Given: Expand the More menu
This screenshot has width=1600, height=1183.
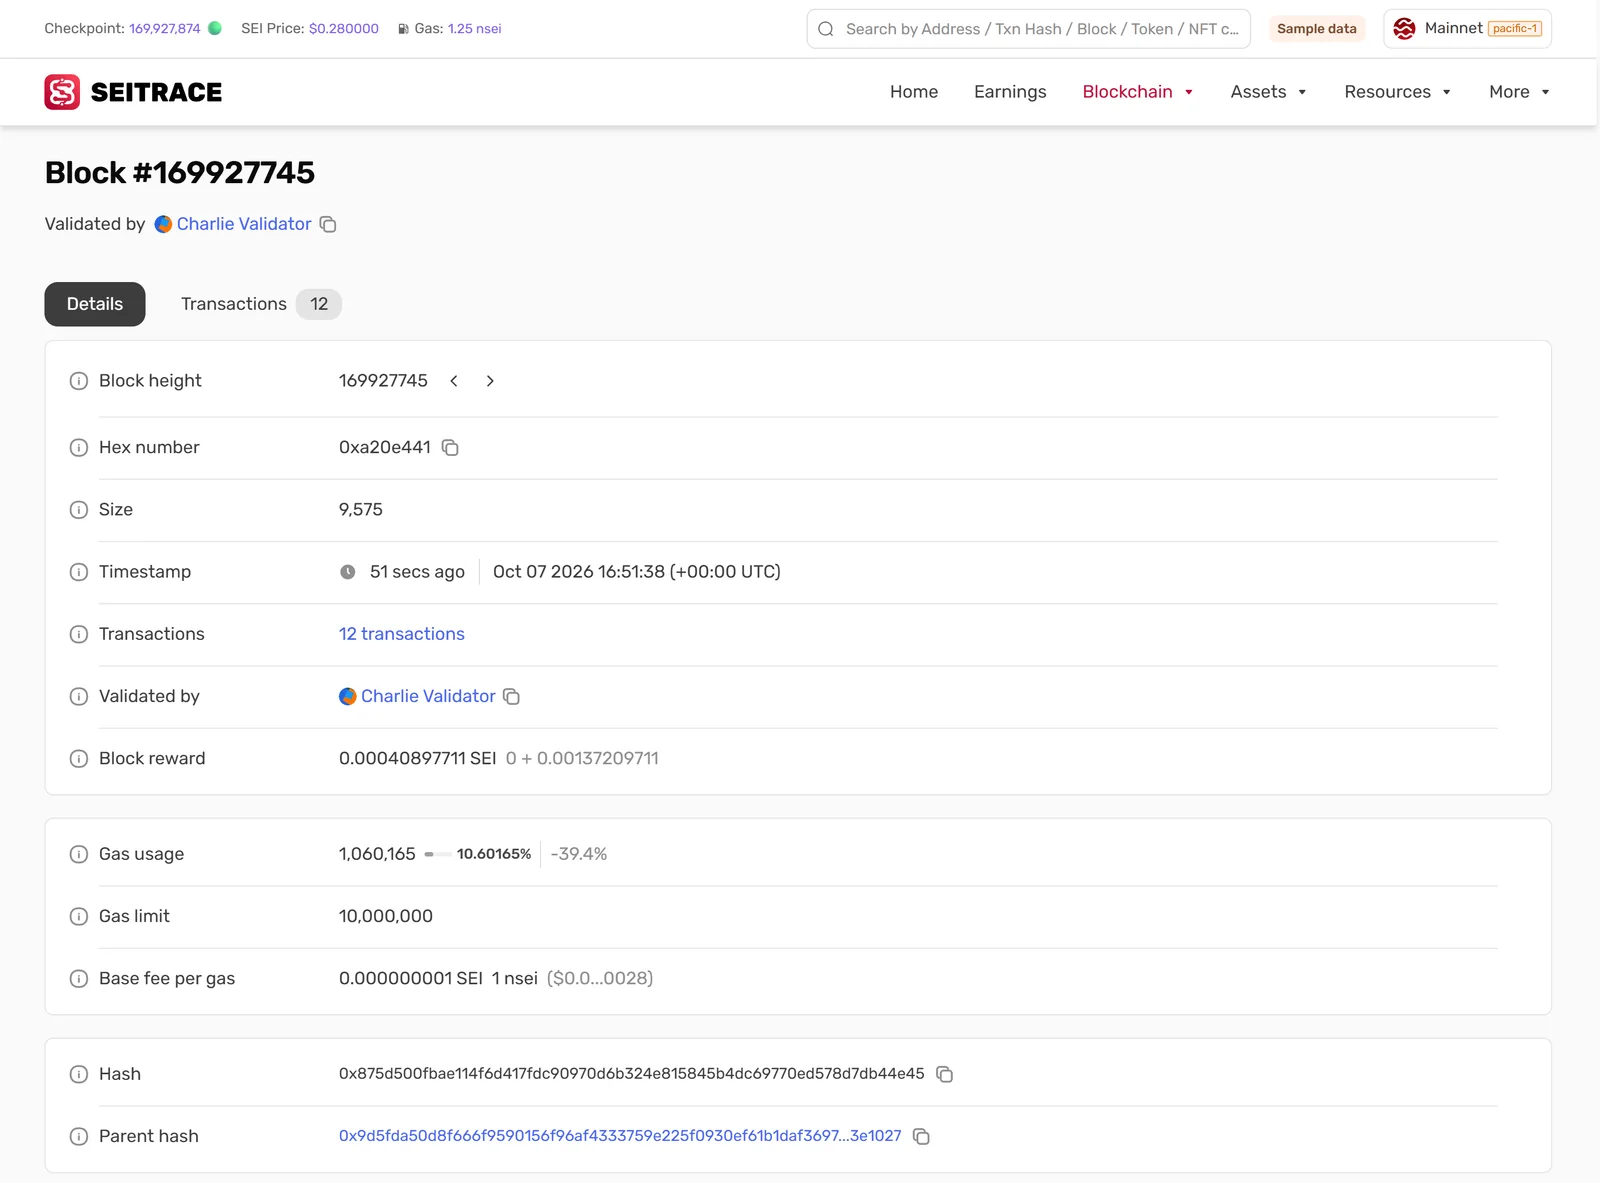Looking at the screenshot, I should coord(1520,92).
